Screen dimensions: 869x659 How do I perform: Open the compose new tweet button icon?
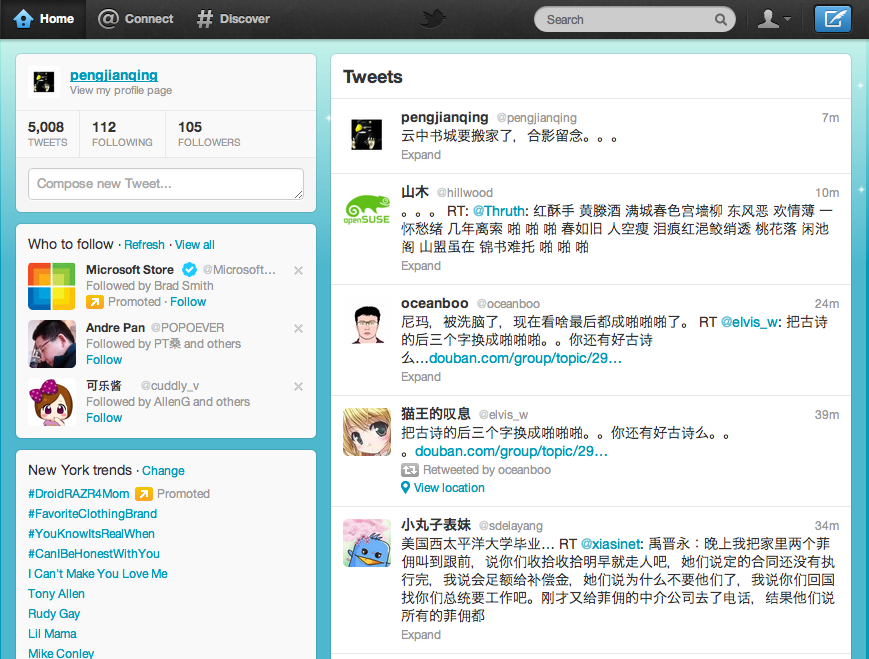[832, 19]
